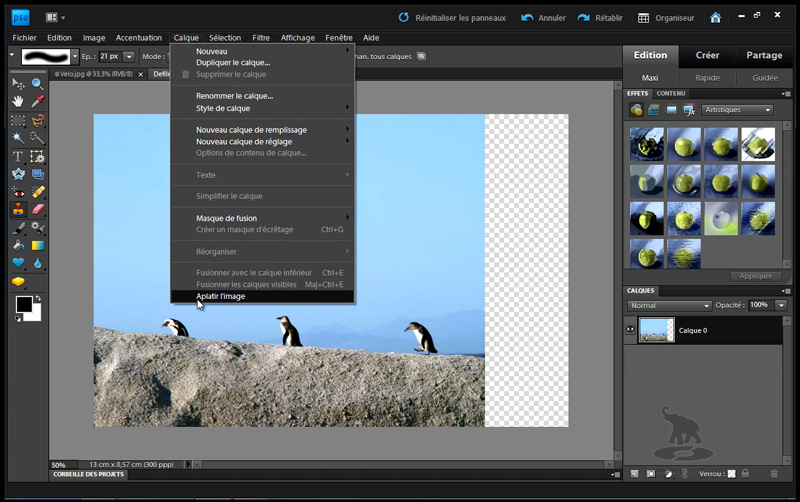Switch to the Partage tab
Viewport: 800px width, 502px height.
tap(764, 55)
